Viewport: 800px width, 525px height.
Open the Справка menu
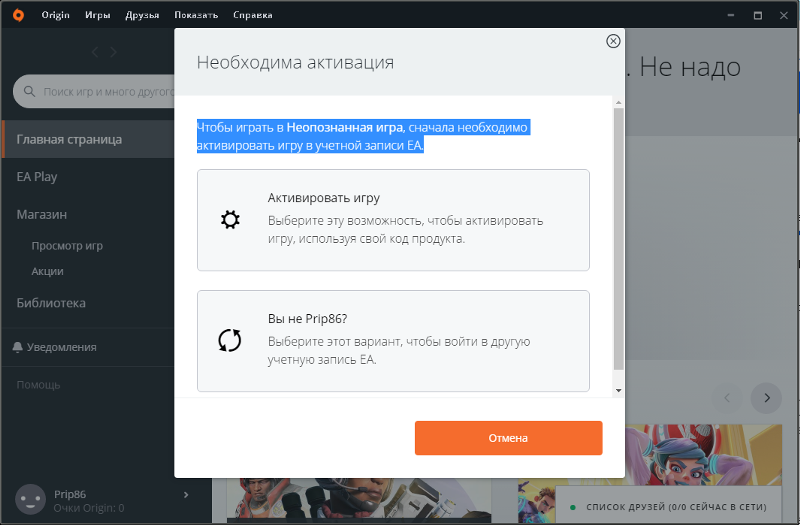253,15
